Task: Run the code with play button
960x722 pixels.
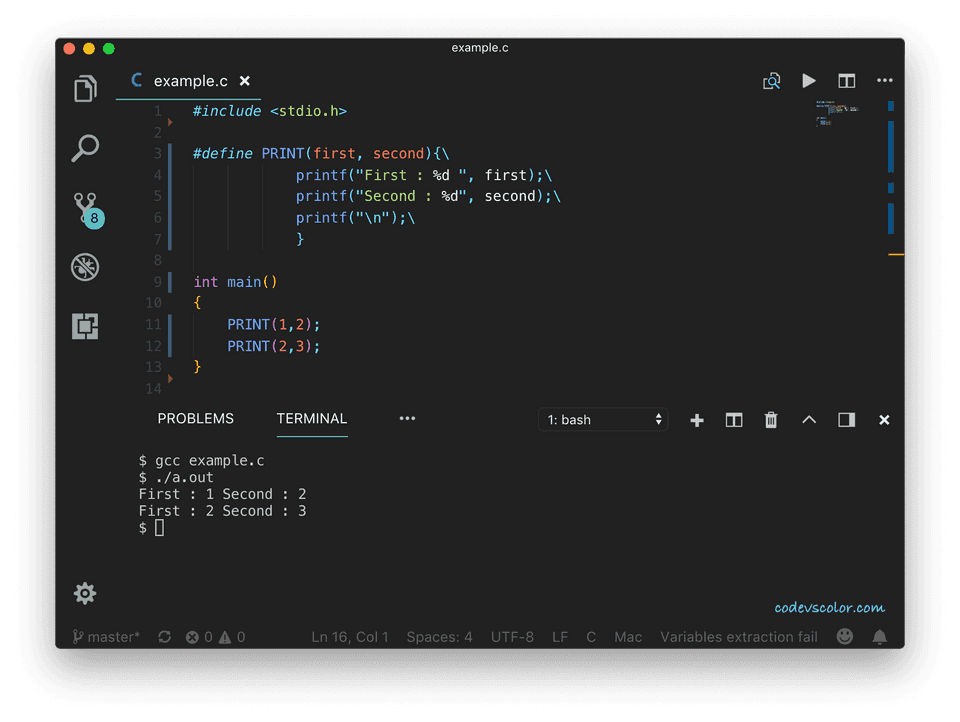Action: click(809, 81)
